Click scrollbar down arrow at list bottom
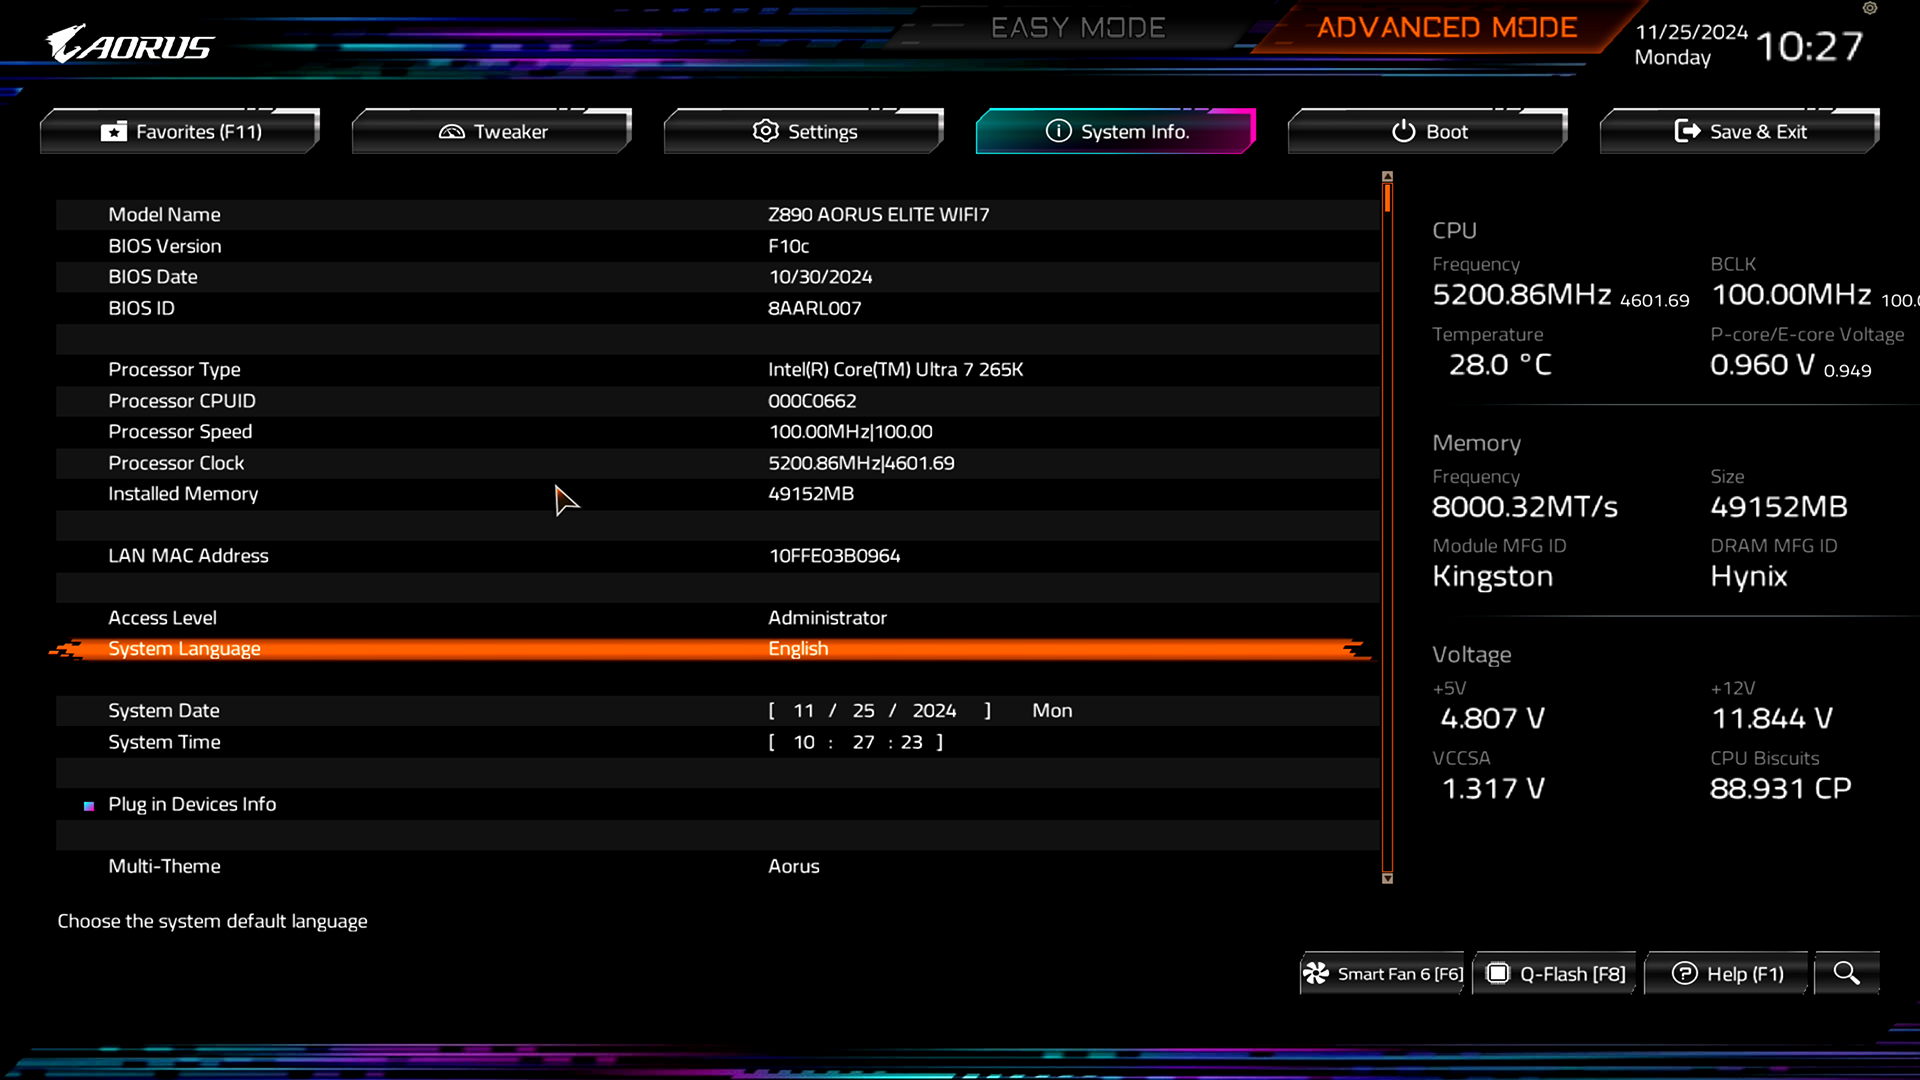Image resolution: width=1920 pixels, height=1080 pixels. click(1387, 878)
